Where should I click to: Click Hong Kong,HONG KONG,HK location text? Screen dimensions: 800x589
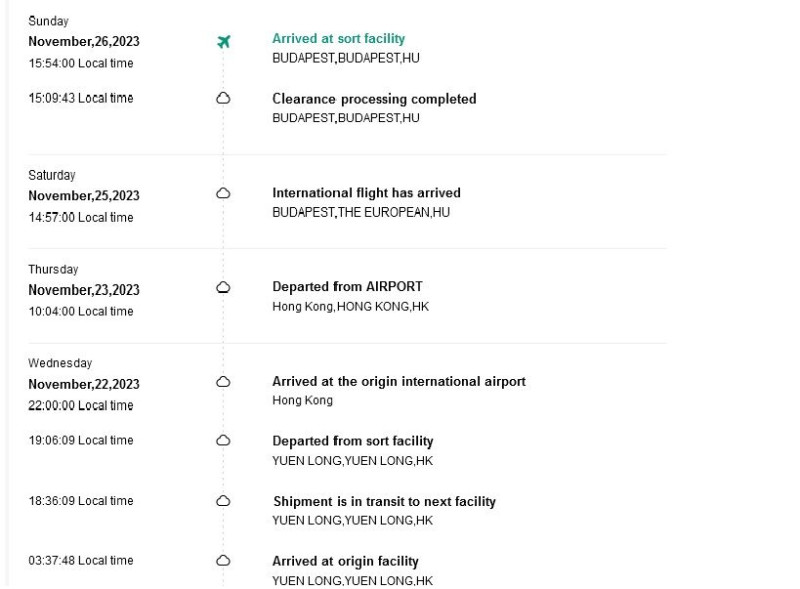pyautogui.click(x=351, y=306)
